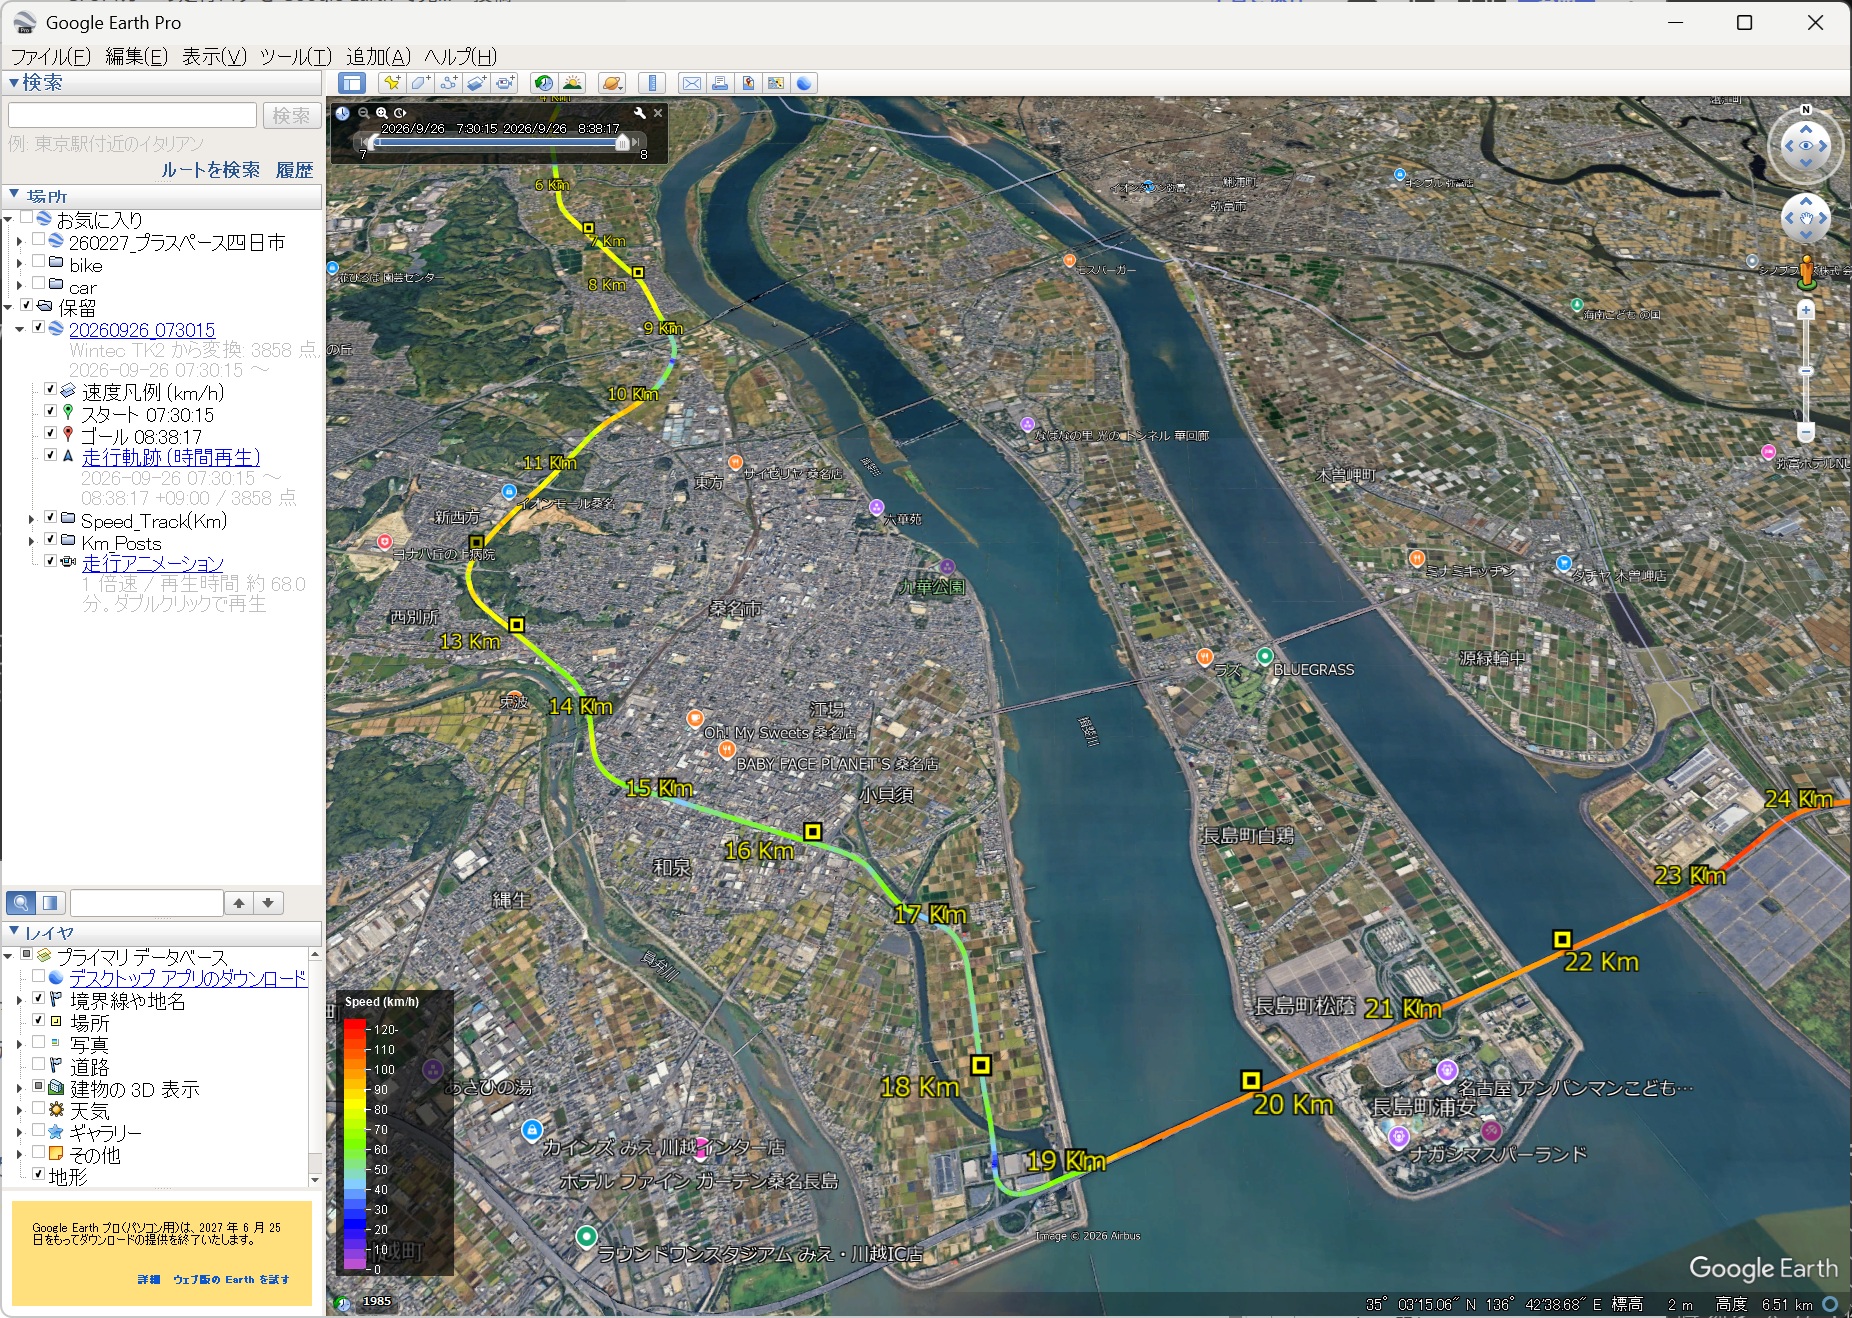Play the time slider animation
This screenshot has height=1318, width=1852.
(x=400, y=113)
